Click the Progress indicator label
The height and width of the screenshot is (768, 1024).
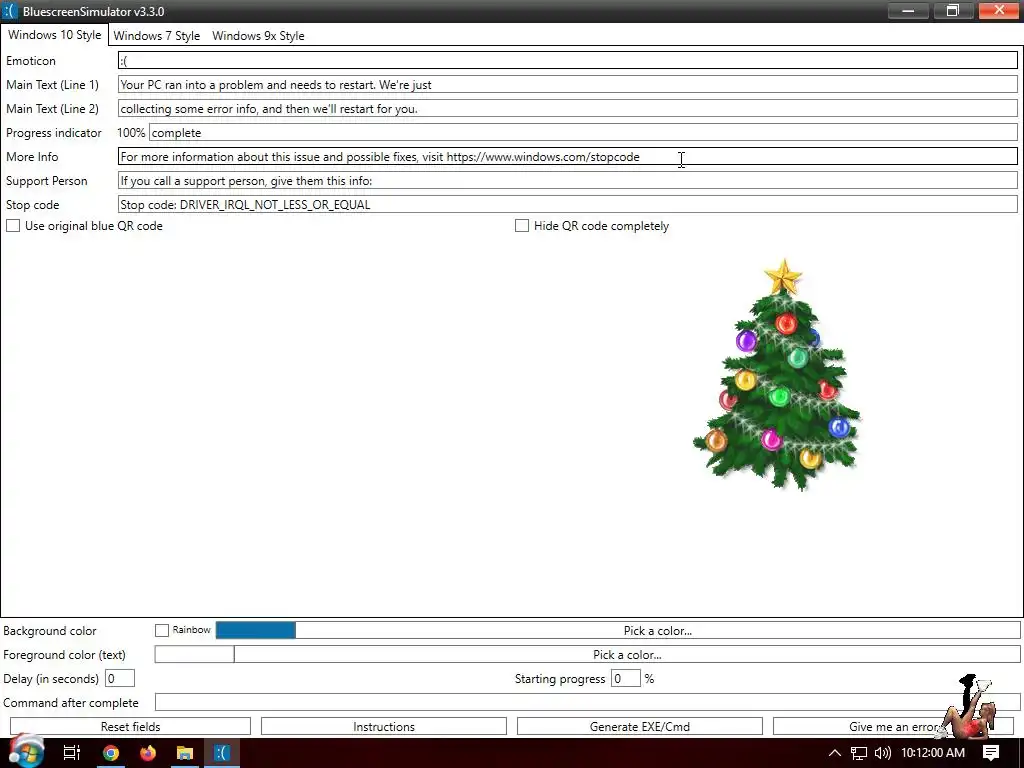54,133
